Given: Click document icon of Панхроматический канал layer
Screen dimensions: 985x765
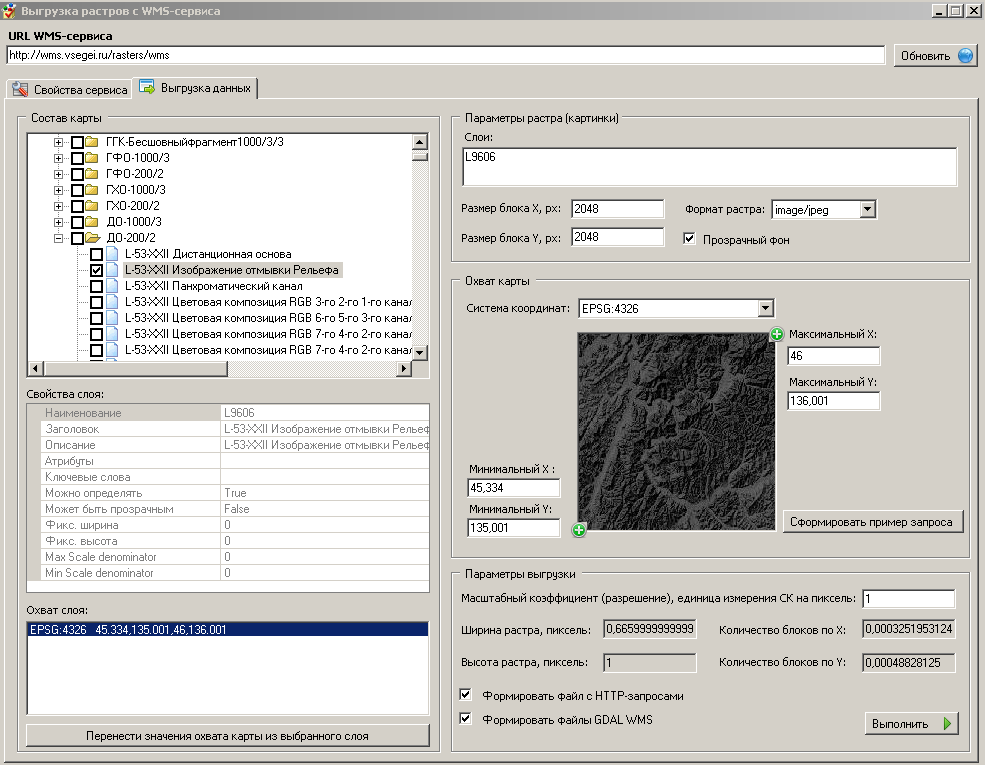Looking at the screenshot, I should tap(112, 286).
